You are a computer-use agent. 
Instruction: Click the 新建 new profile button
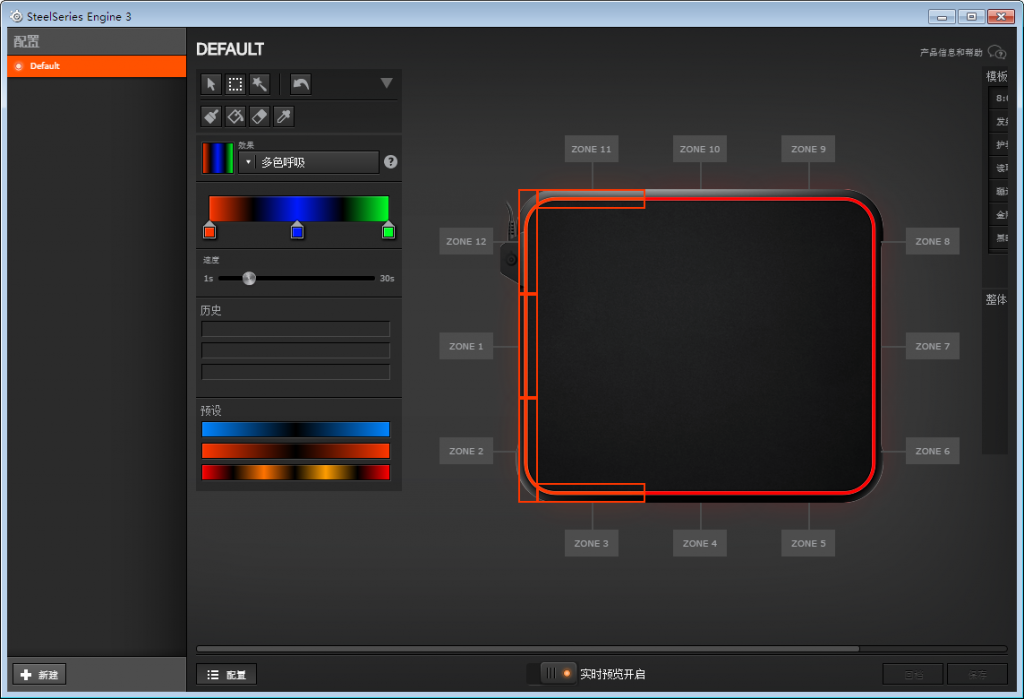[39, 675]
